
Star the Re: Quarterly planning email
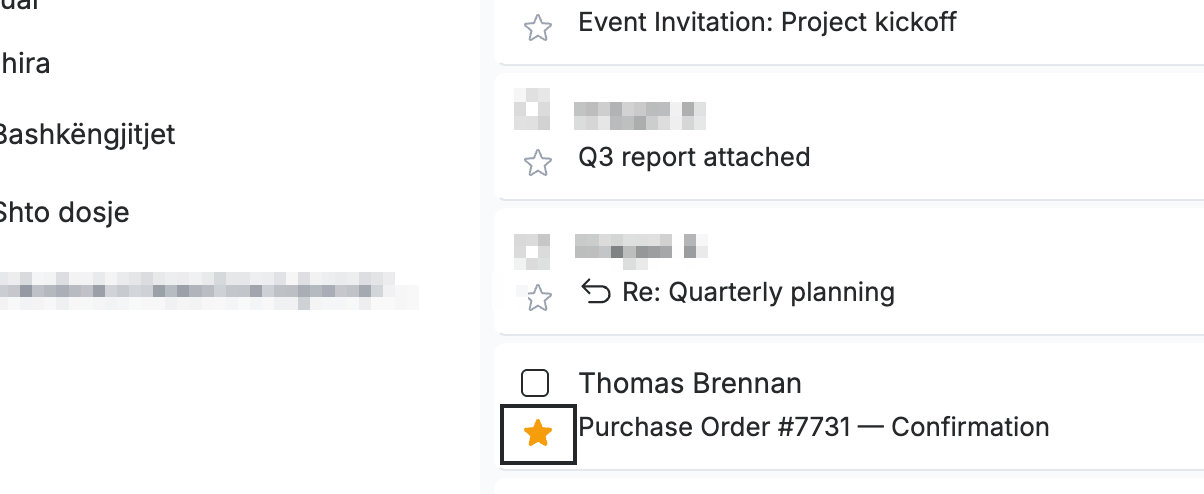pyautogui.click(x=538, y=297)
